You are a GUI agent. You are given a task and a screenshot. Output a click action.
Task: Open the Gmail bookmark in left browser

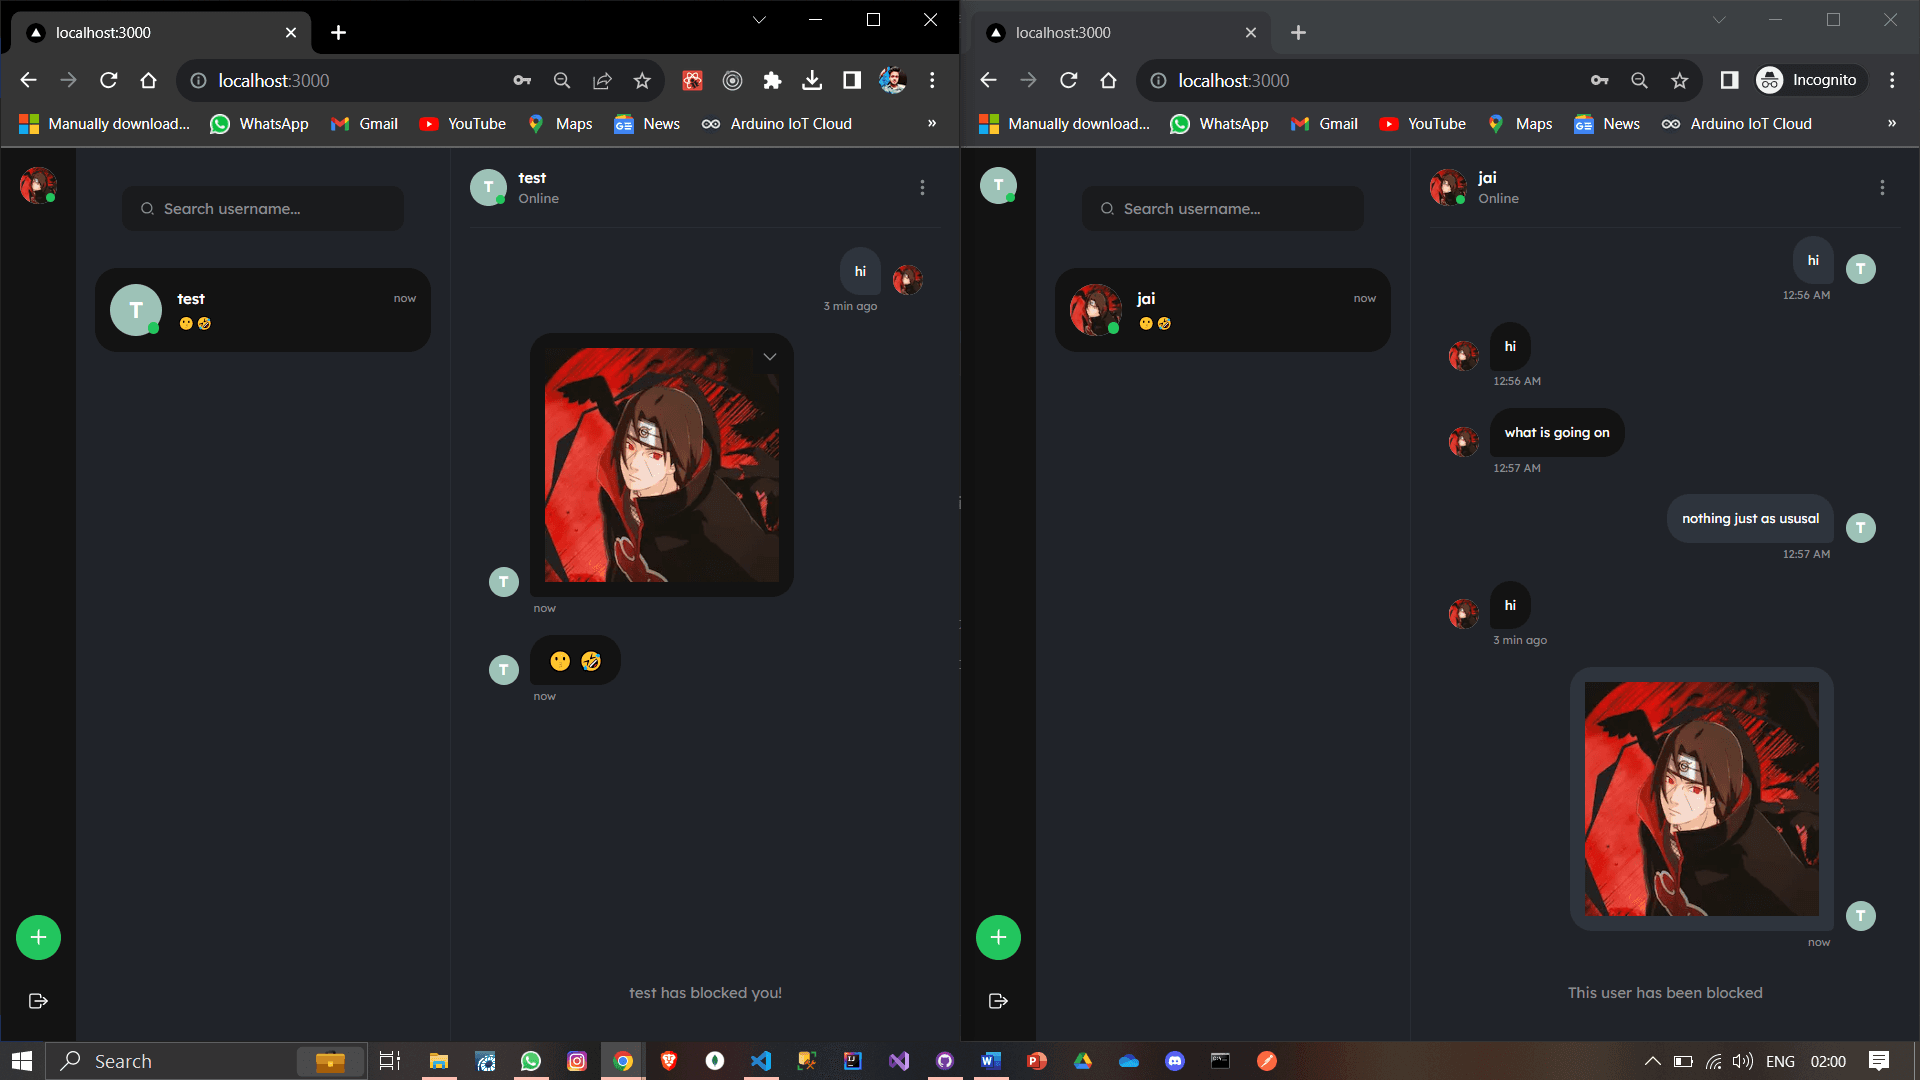(364, 123)
